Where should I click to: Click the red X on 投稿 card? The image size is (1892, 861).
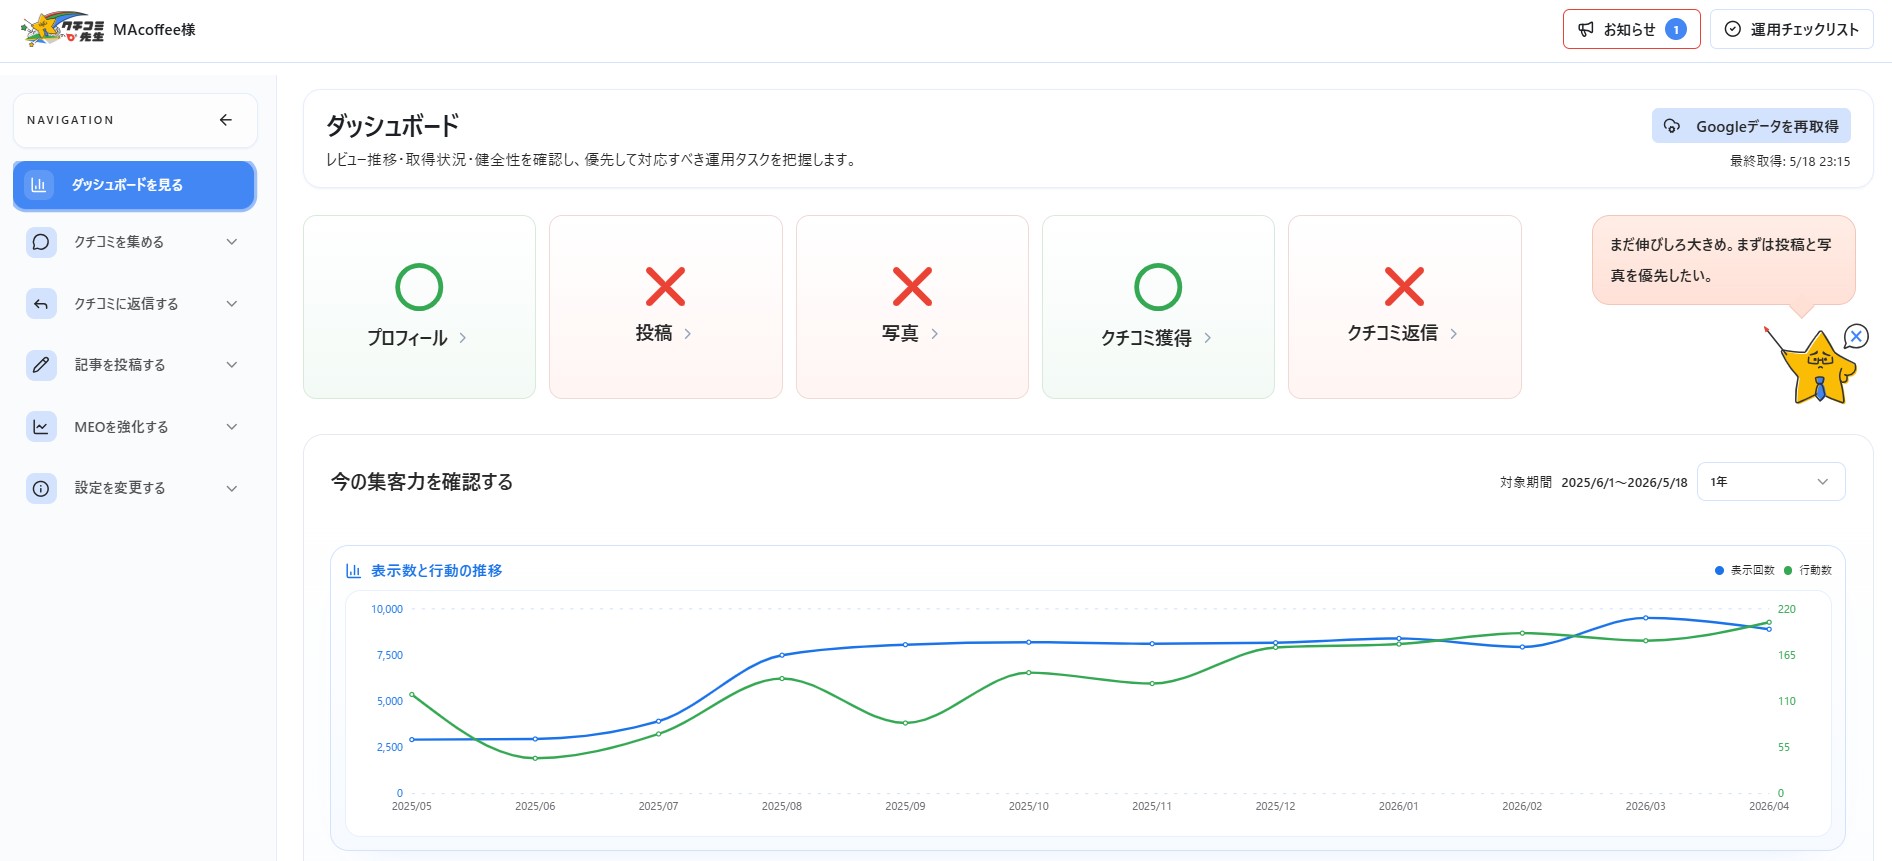tap(665, 286)
